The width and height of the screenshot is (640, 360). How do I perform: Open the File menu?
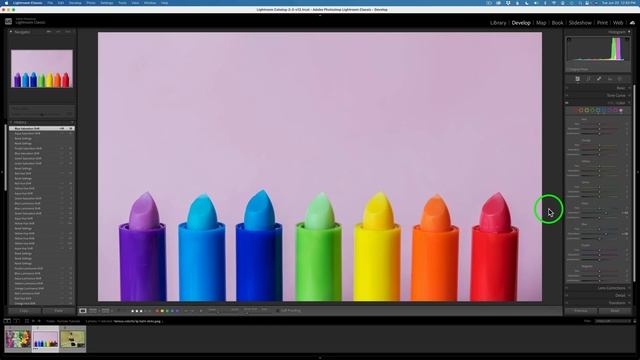[50, 3]
